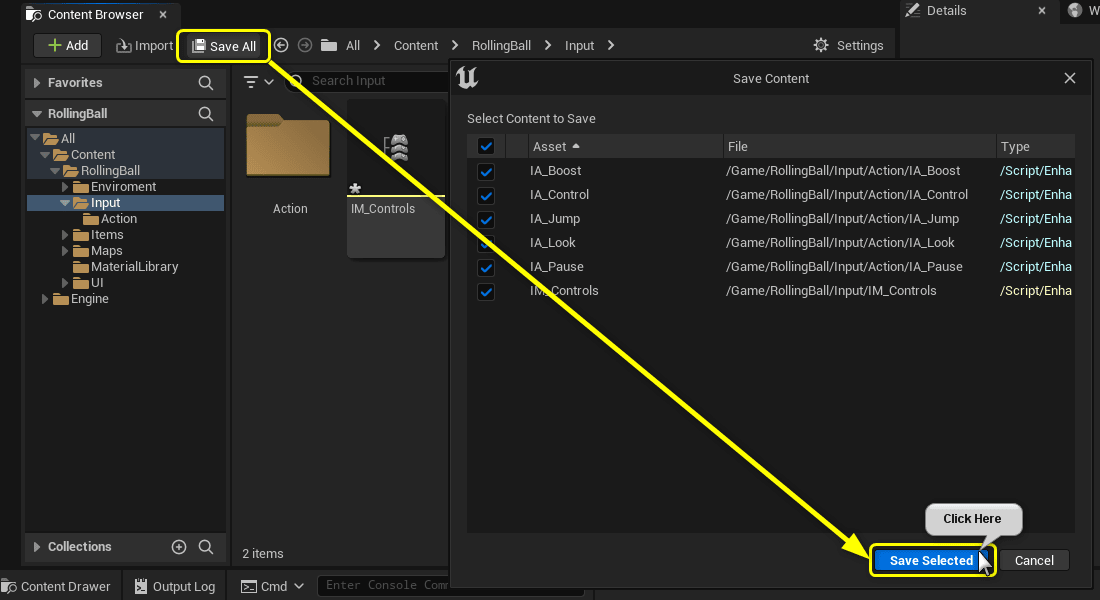Toggle the select-all checkbox in Save Content header

[486, 146]
